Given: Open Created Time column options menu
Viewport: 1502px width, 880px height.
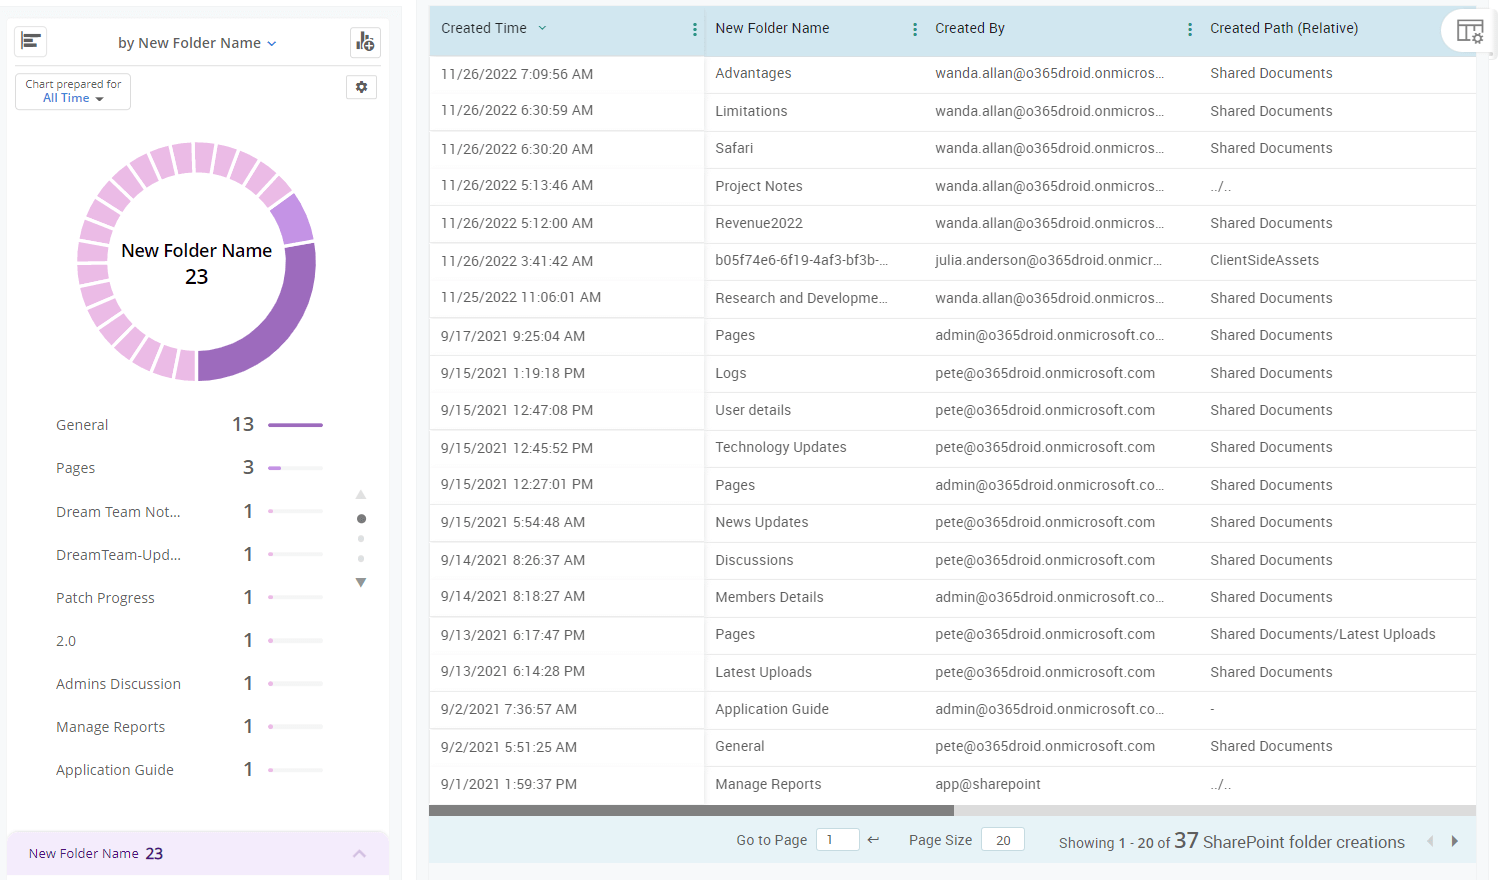Looking at the screenshot, I should coord(695,30).
